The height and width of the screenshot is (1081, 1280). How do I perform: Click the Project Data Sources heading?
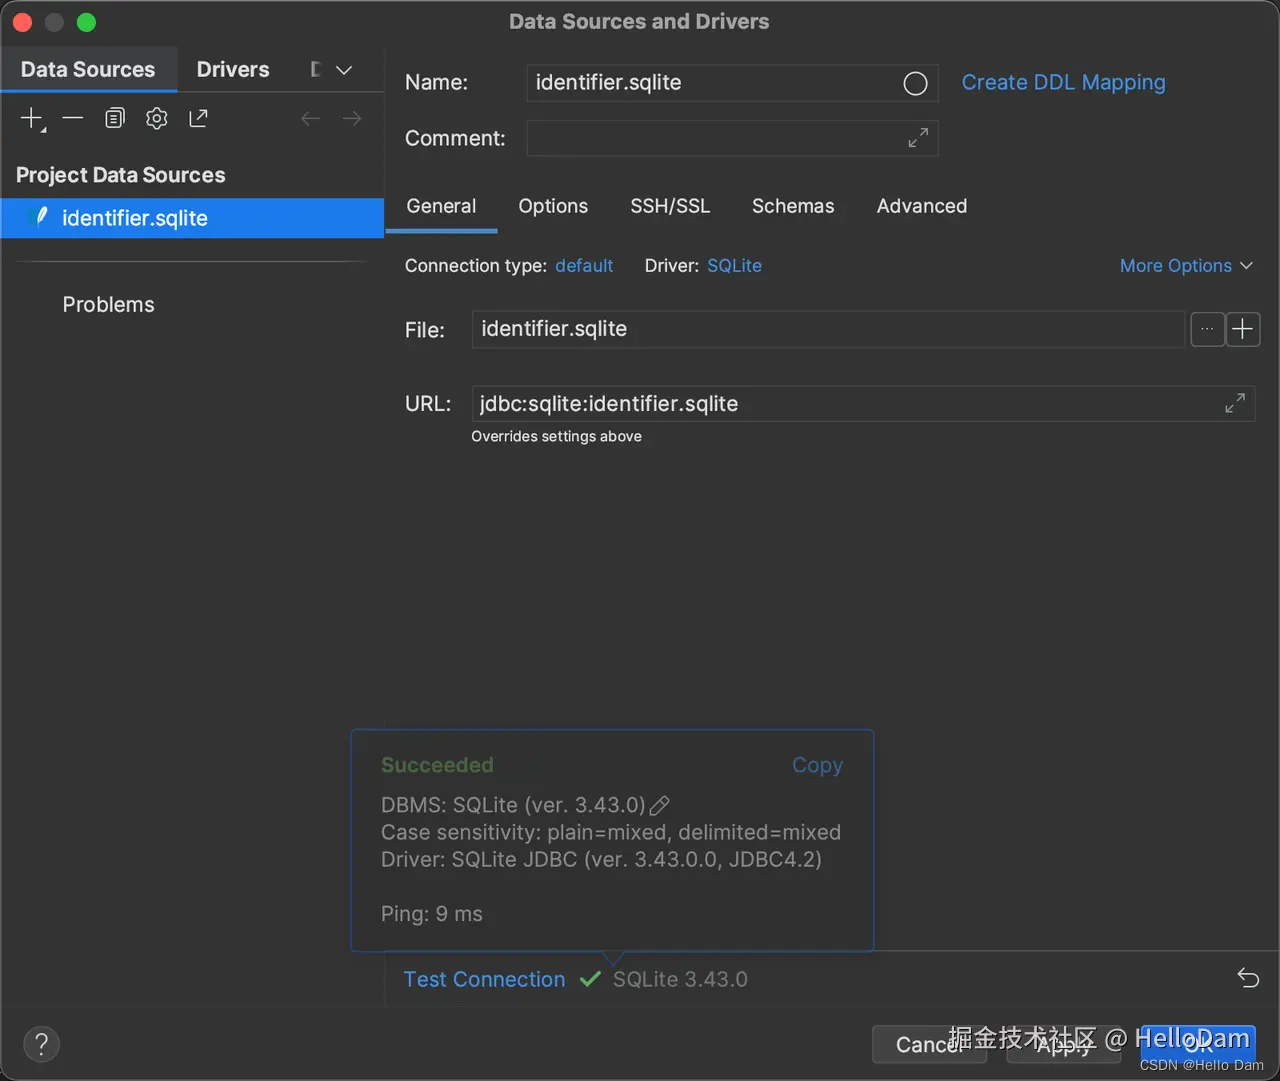pos(121,175)
